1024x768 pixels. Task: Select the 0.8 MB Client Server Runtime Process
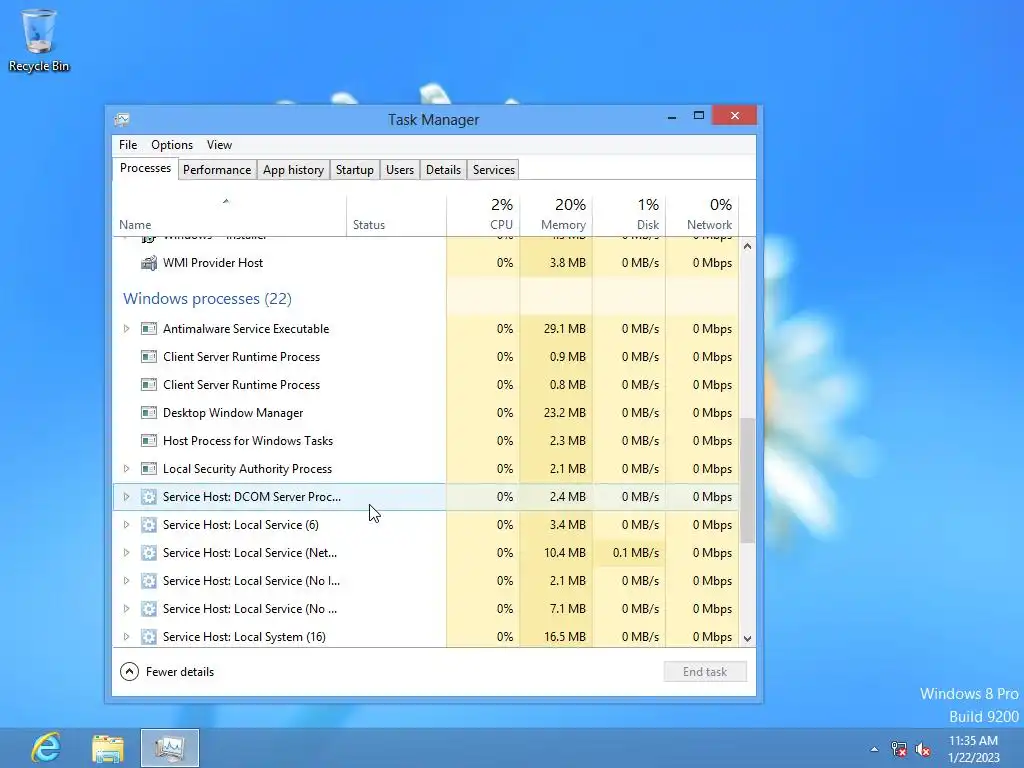tap(426, 385)
